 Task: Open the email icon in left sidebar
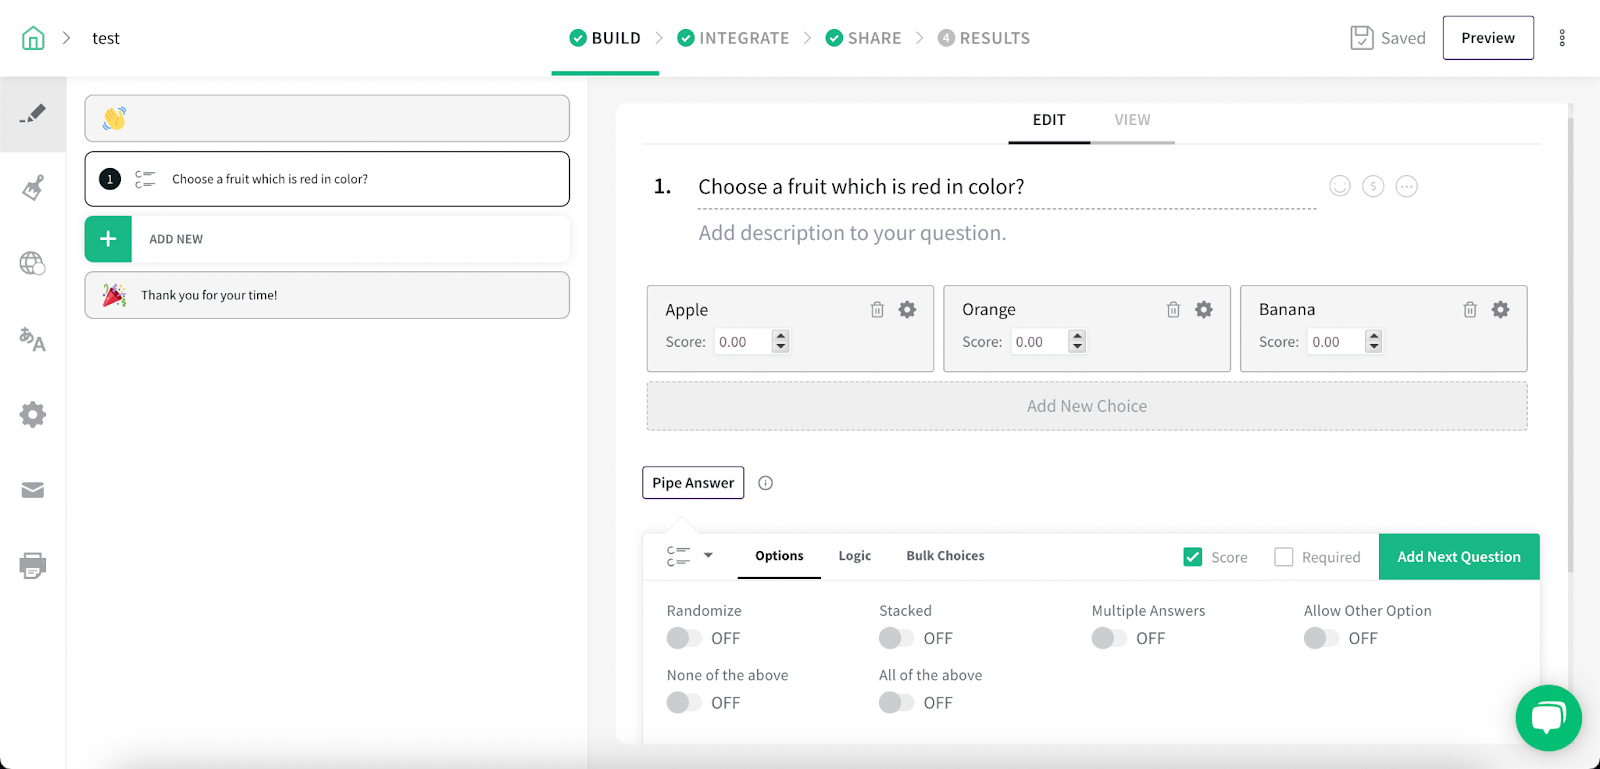click(x=32, y=490)
